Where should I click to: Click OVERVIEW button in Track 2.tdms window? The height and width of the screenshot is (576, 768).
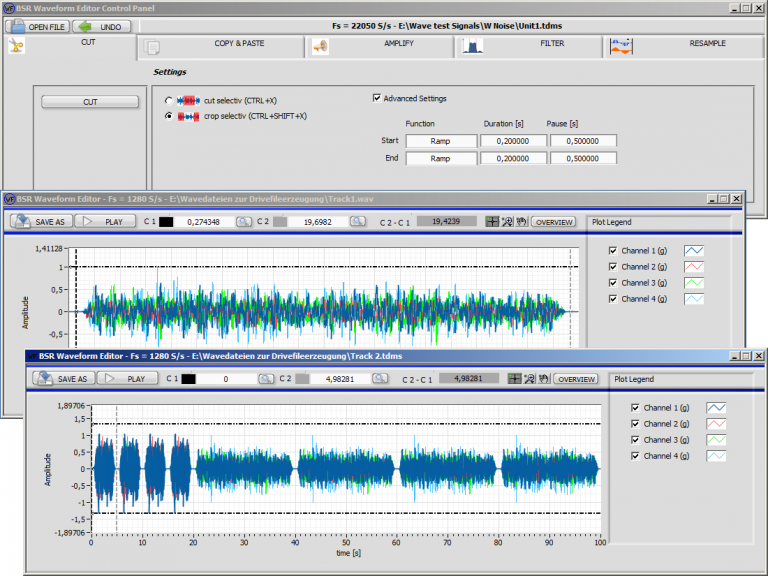(x=577, y=379)
